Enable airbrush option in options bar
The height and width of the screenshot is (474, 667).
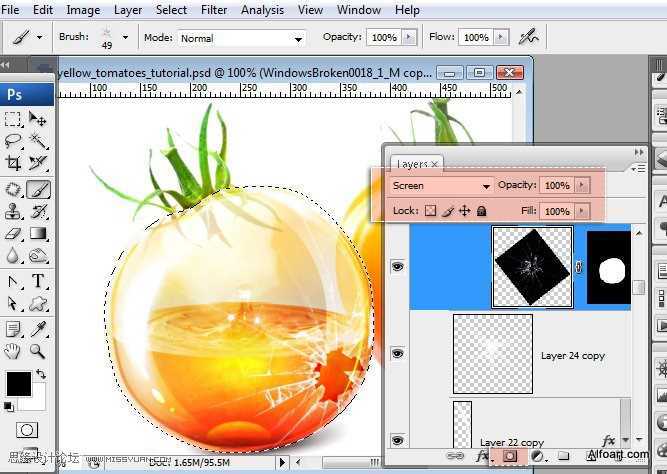(529, 37)
